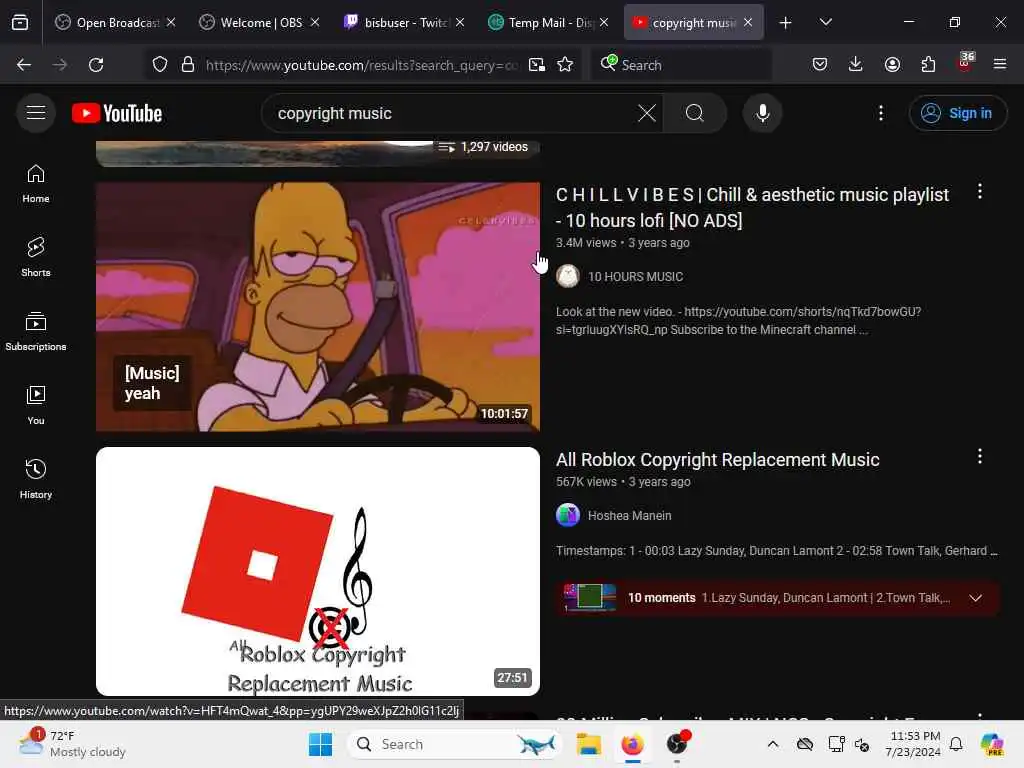
Task: Open Firefox View icon
Action: pyautogui.click(x=20, y=22)
